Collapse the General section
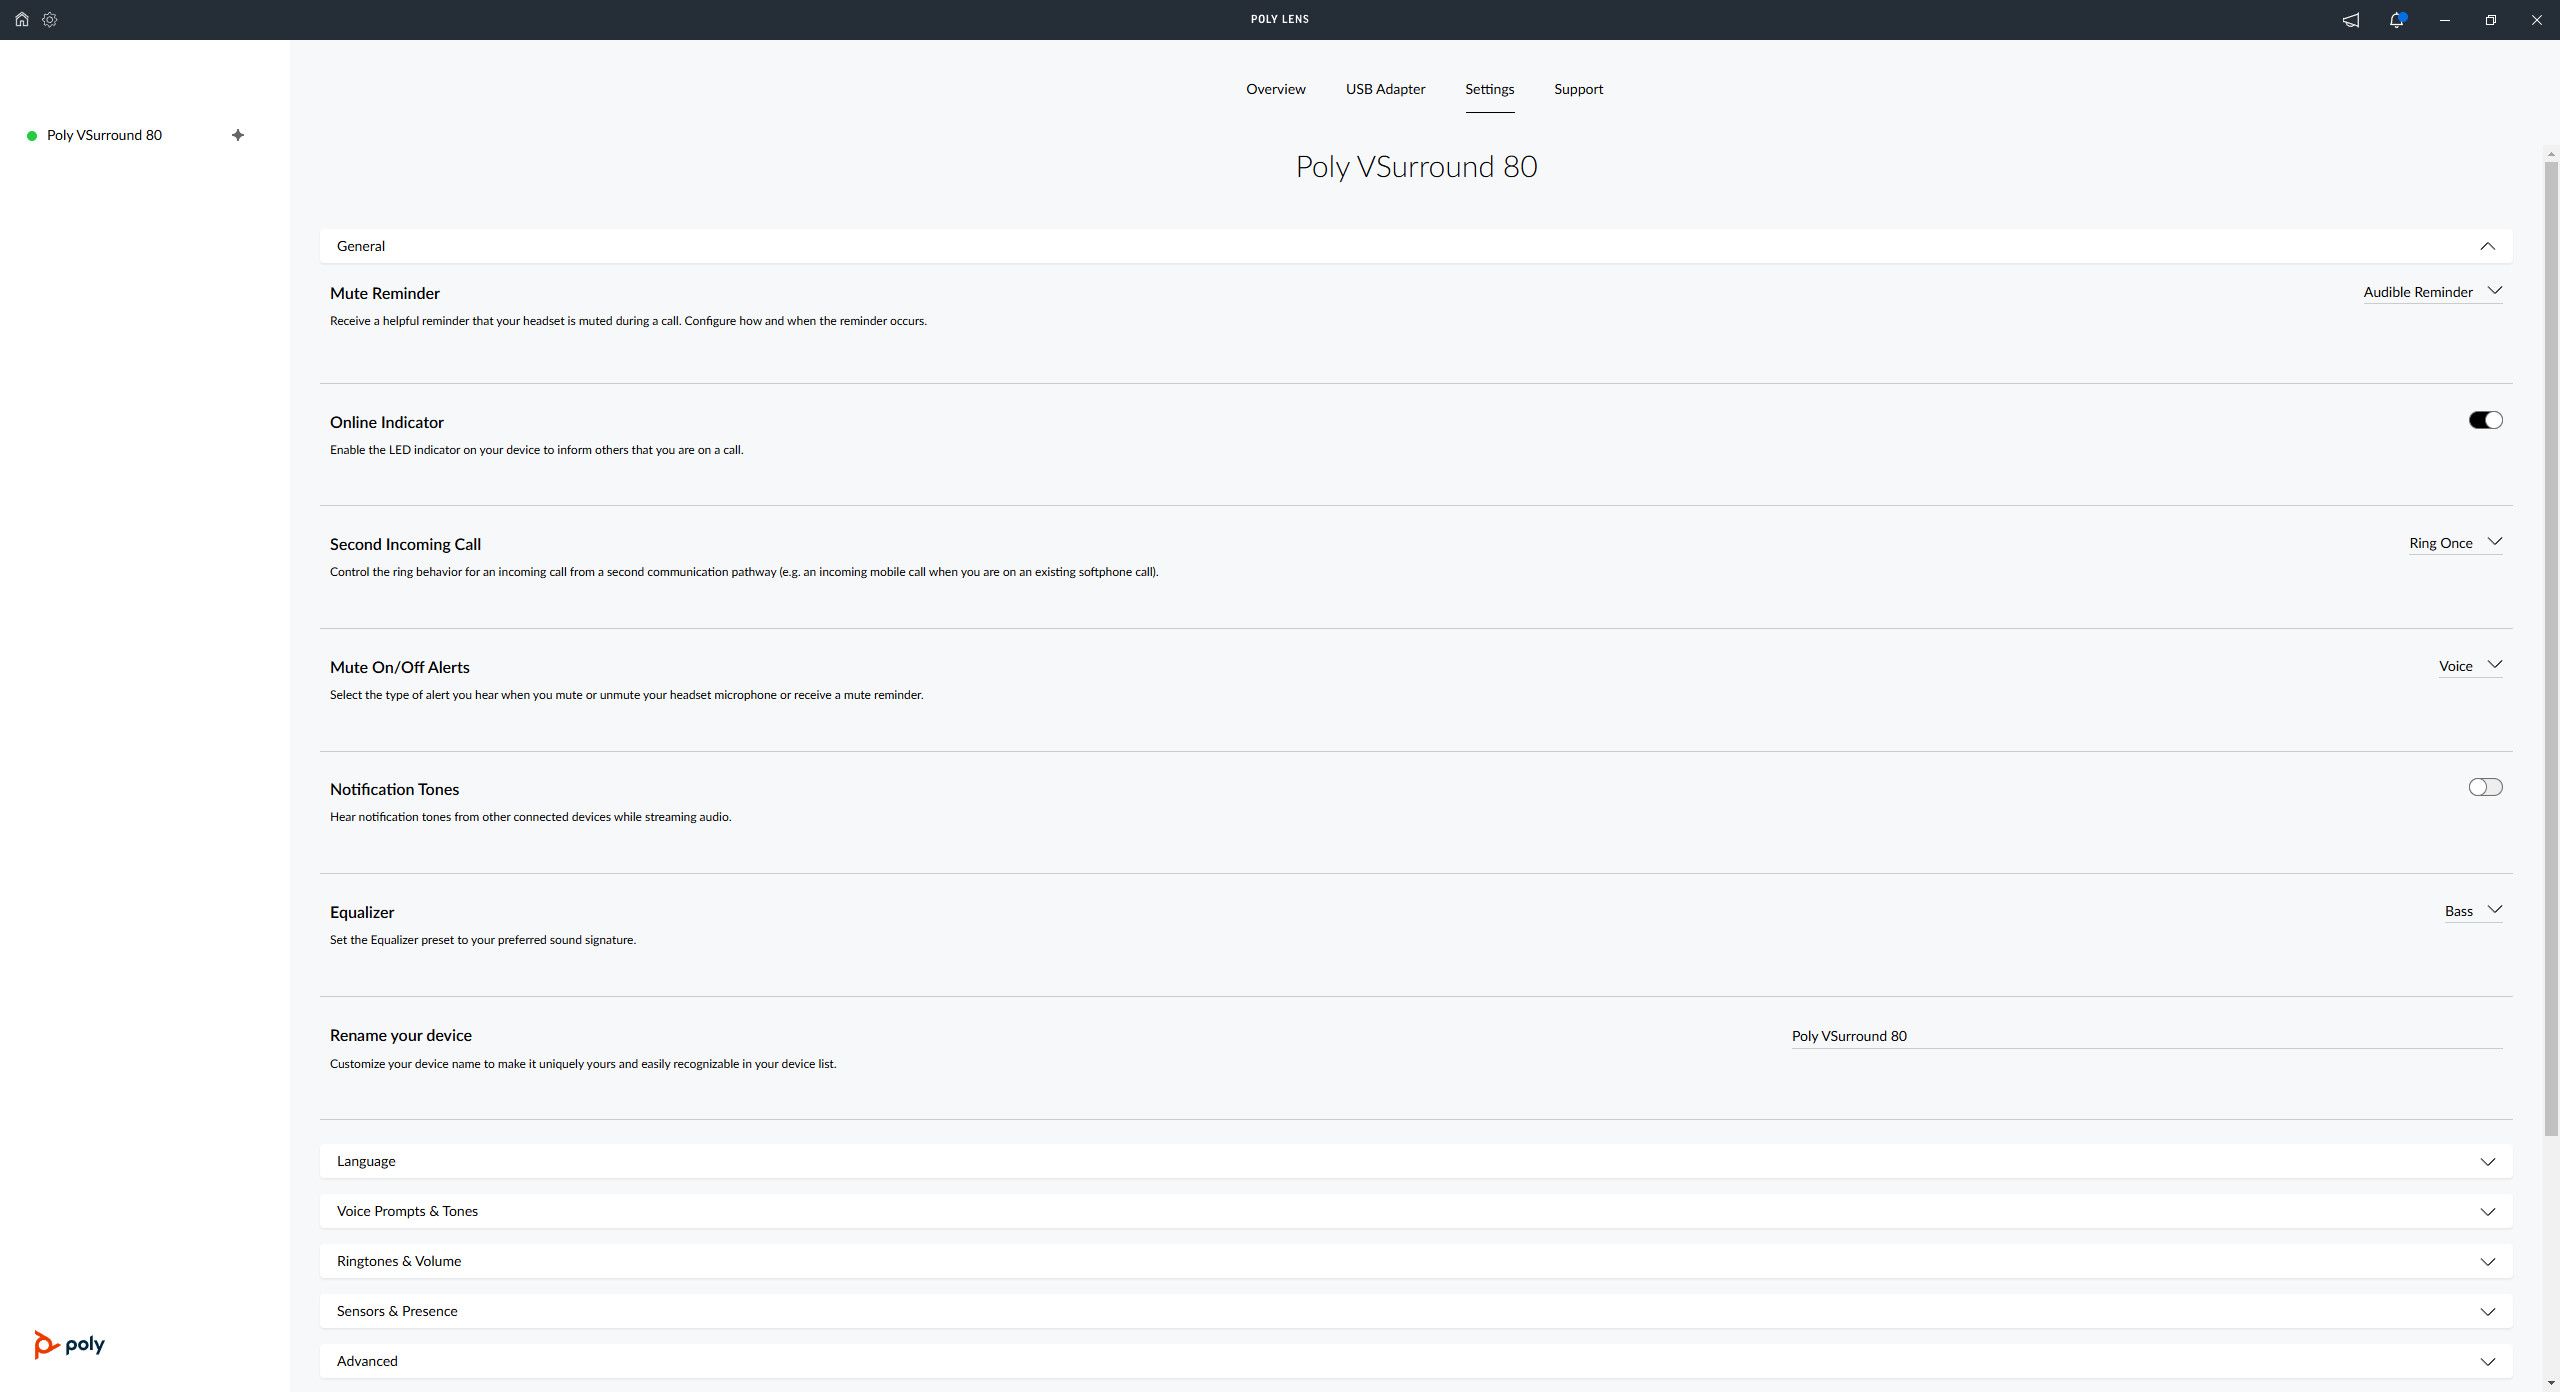2560x1392 pixels. [2487, 246]
